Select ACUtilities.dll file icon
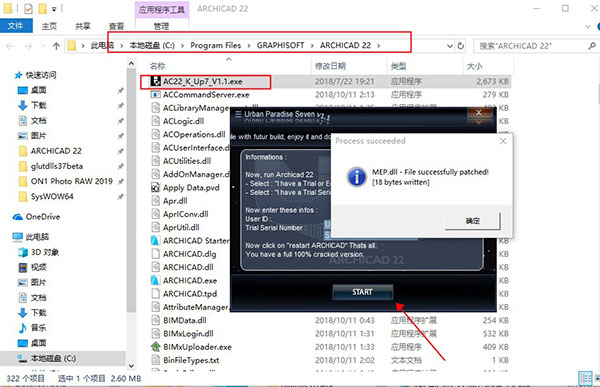 coord(155,161)
